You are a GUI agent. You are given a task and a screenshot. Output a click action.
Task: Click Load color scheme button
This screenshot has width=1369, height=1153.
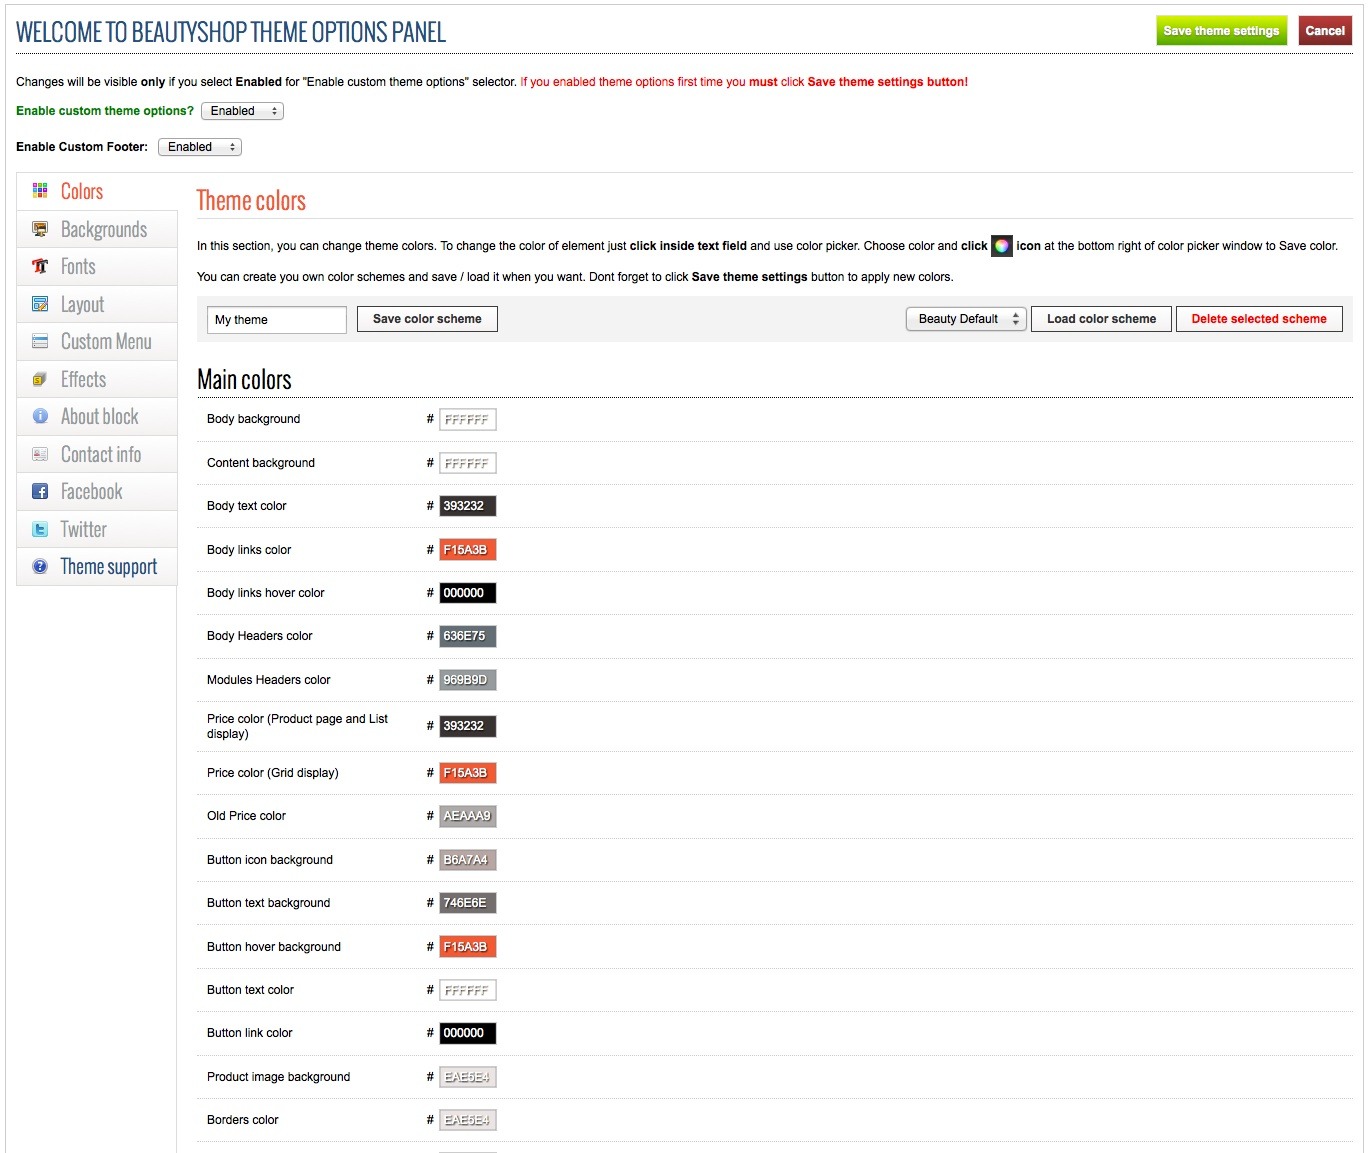1101,319
